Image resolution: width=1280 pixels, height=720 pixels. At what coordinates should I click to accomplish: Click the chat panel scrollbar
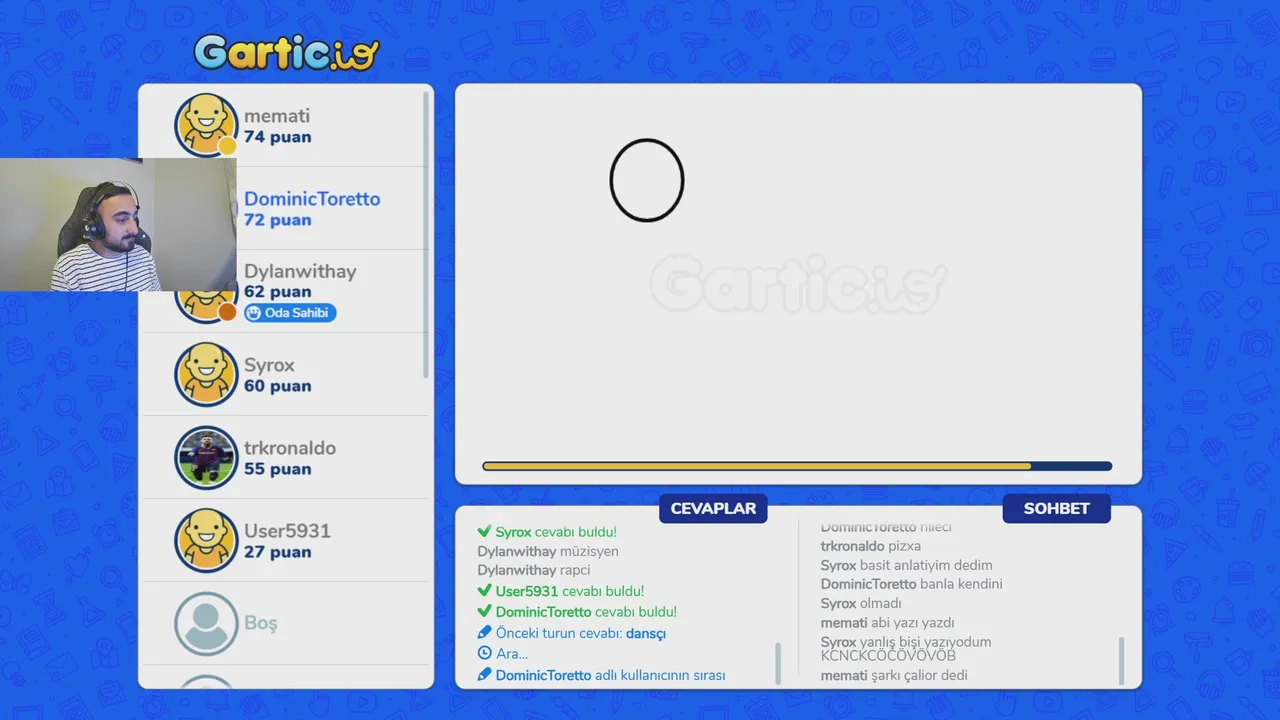[1121, 661]
